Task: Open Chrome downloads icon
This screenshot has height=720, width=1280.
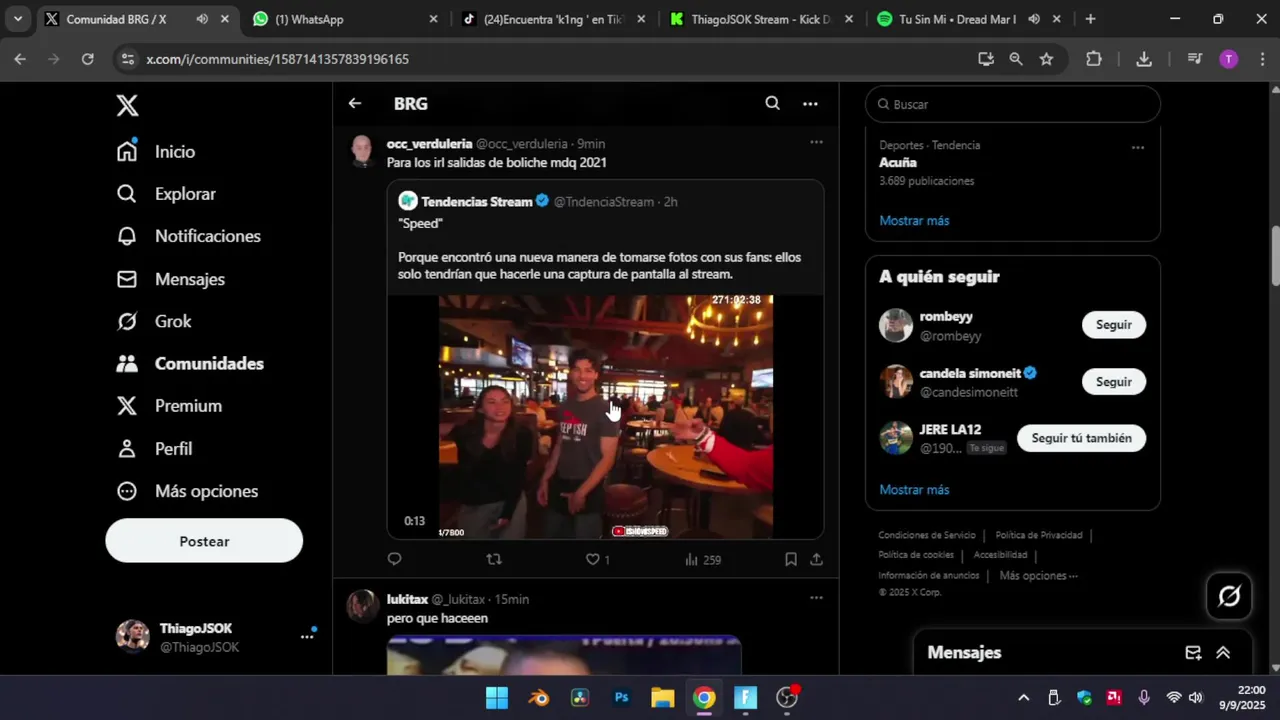Action: pyautogui.click(x=1144, y=59)
